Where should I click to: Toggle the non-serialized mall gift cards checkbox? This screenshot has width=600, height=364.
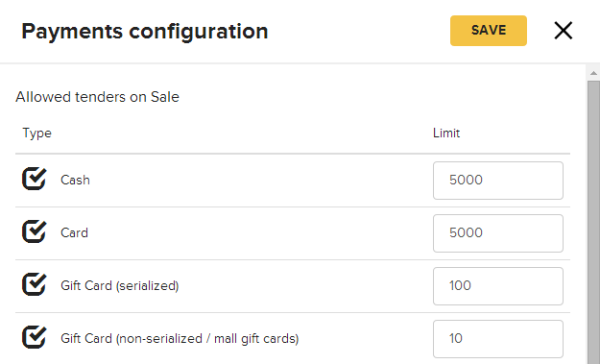pos(34,337)
